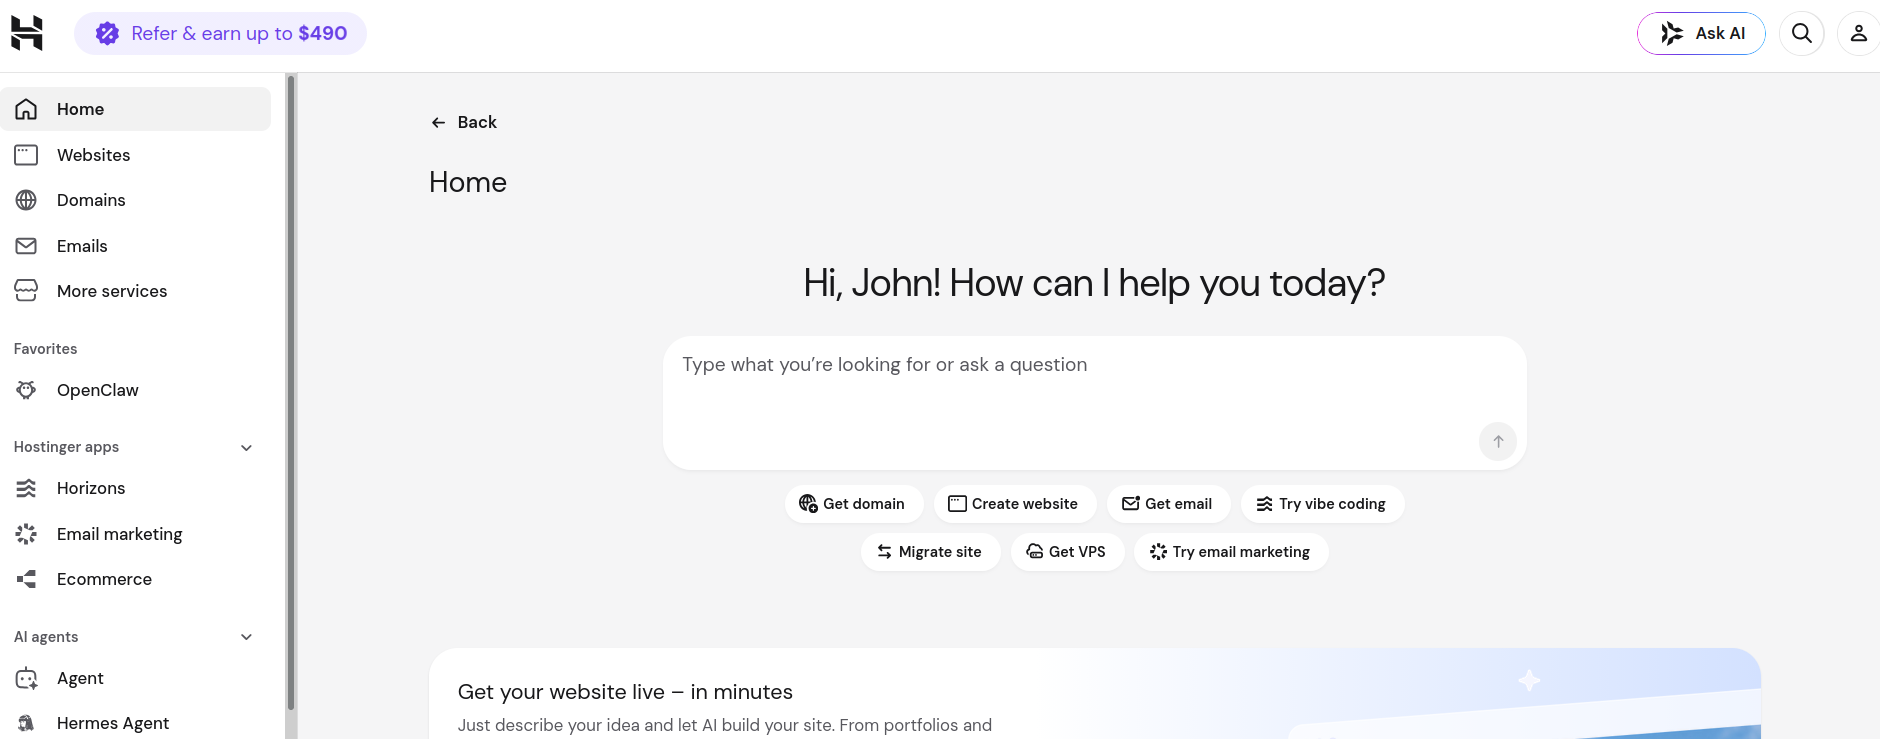Click the Get VPS chip
1880x739 pixels.
(1067, 552)
